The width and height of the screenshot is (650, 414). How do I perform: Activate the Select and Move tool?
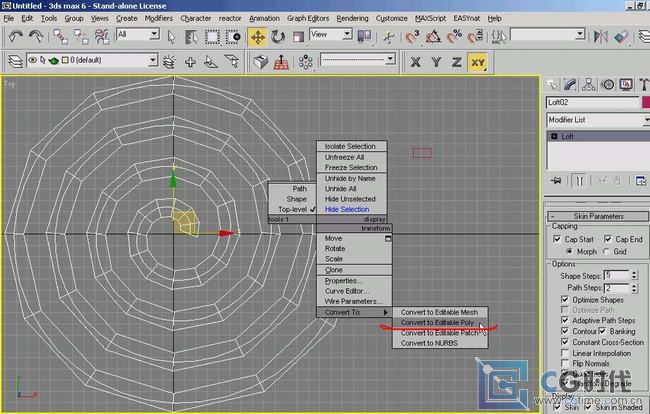[x=257, y=37]
